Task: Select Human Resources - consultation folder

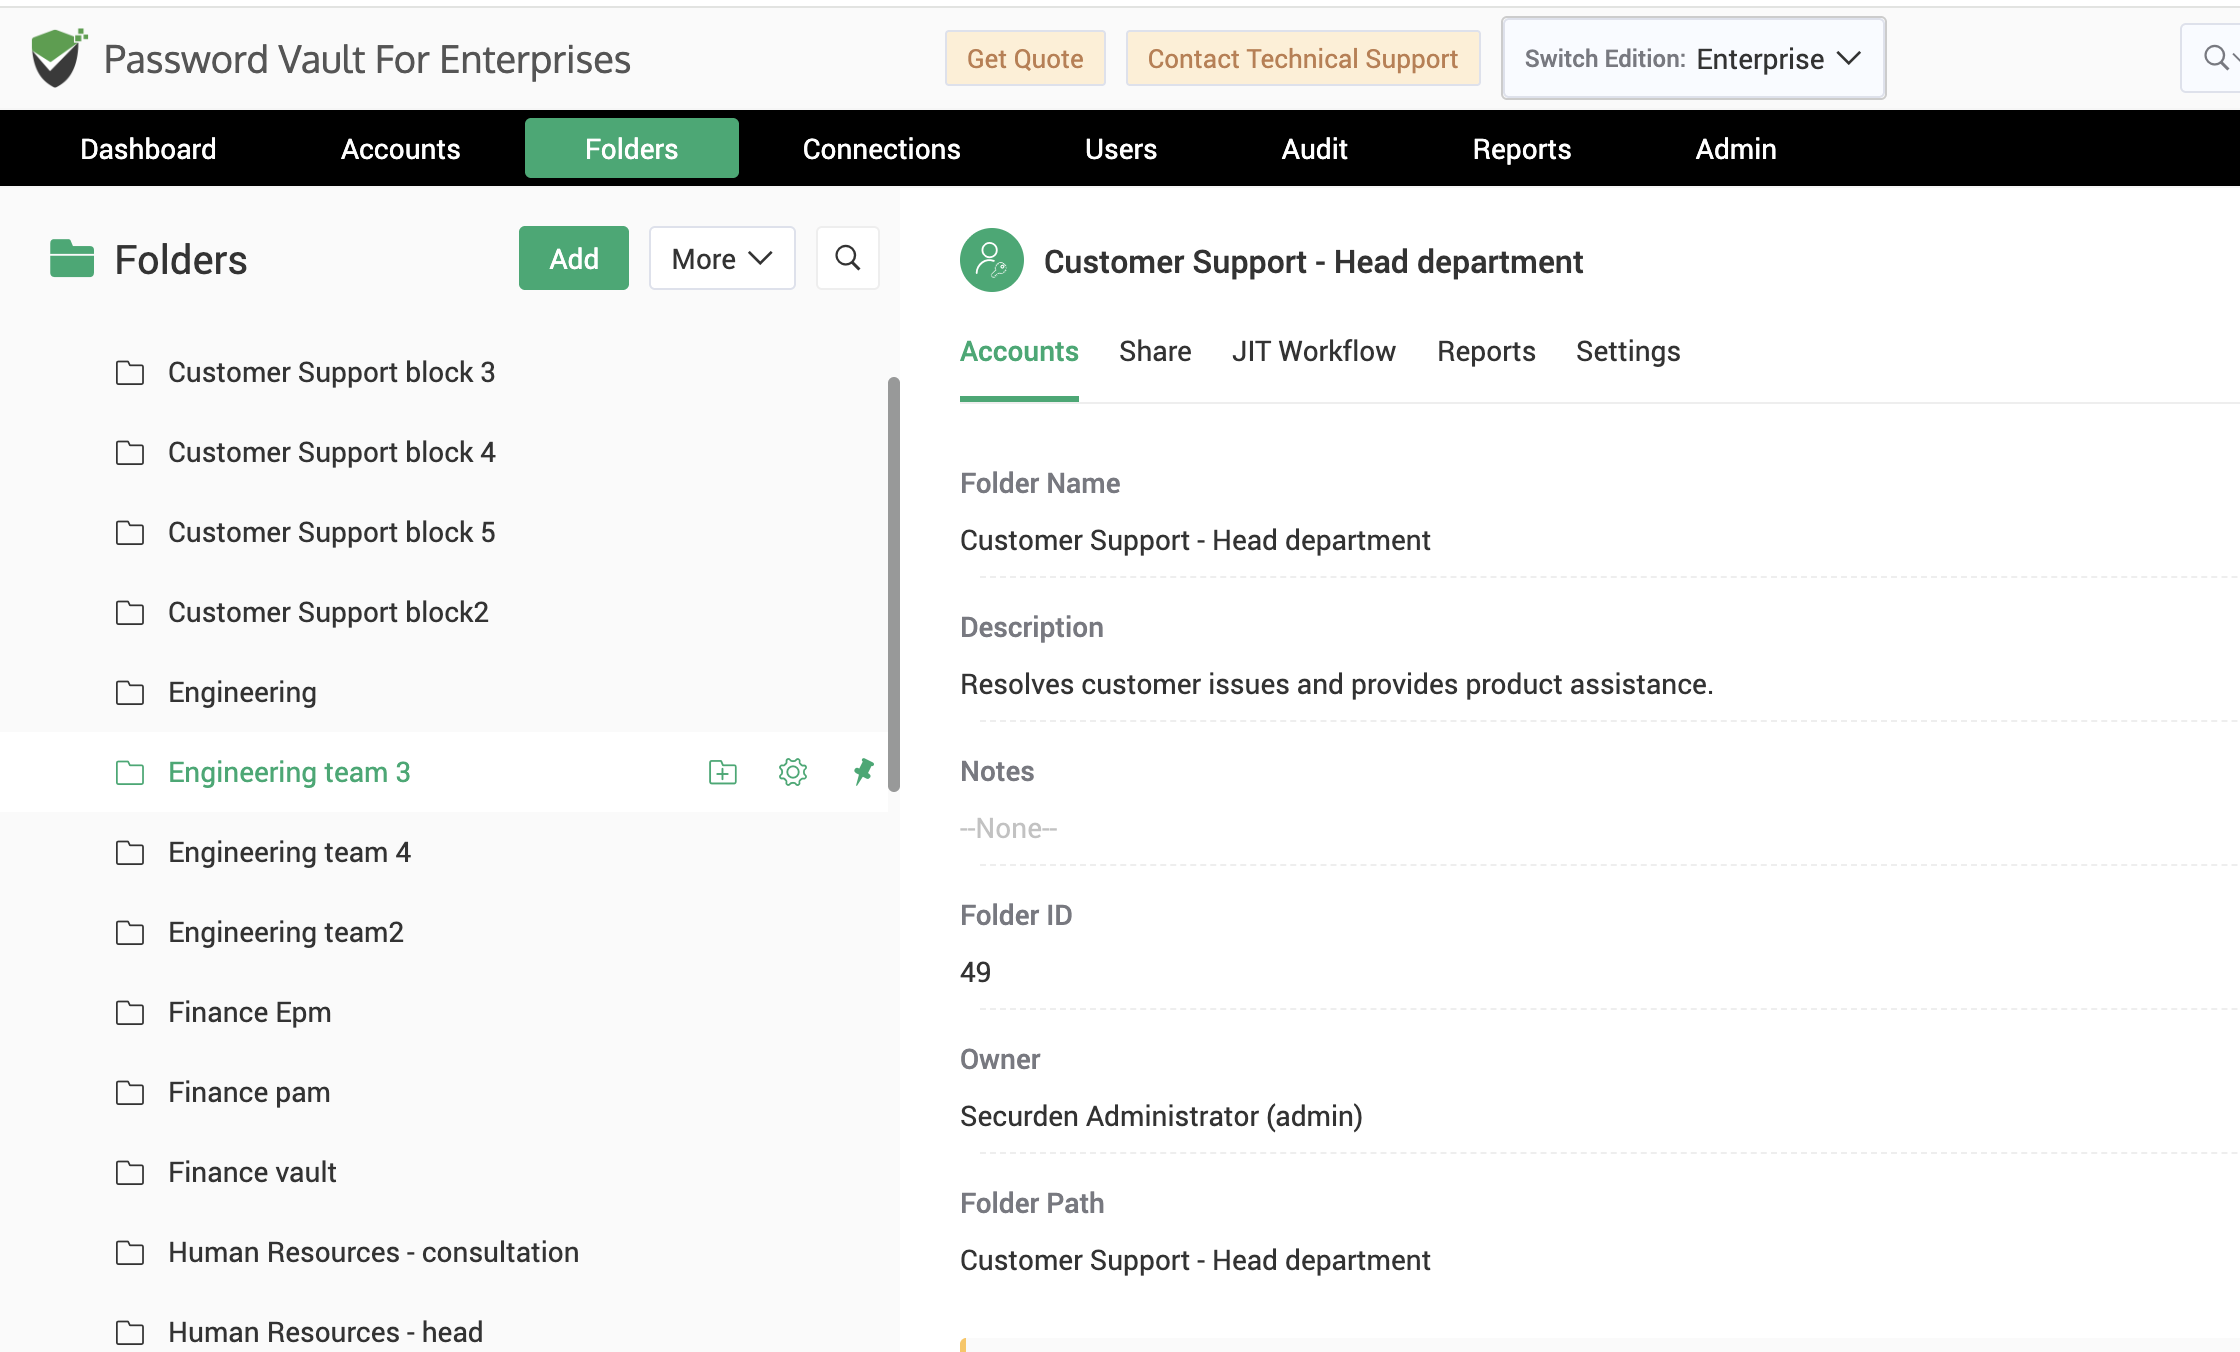Action: click(373, 1252)
